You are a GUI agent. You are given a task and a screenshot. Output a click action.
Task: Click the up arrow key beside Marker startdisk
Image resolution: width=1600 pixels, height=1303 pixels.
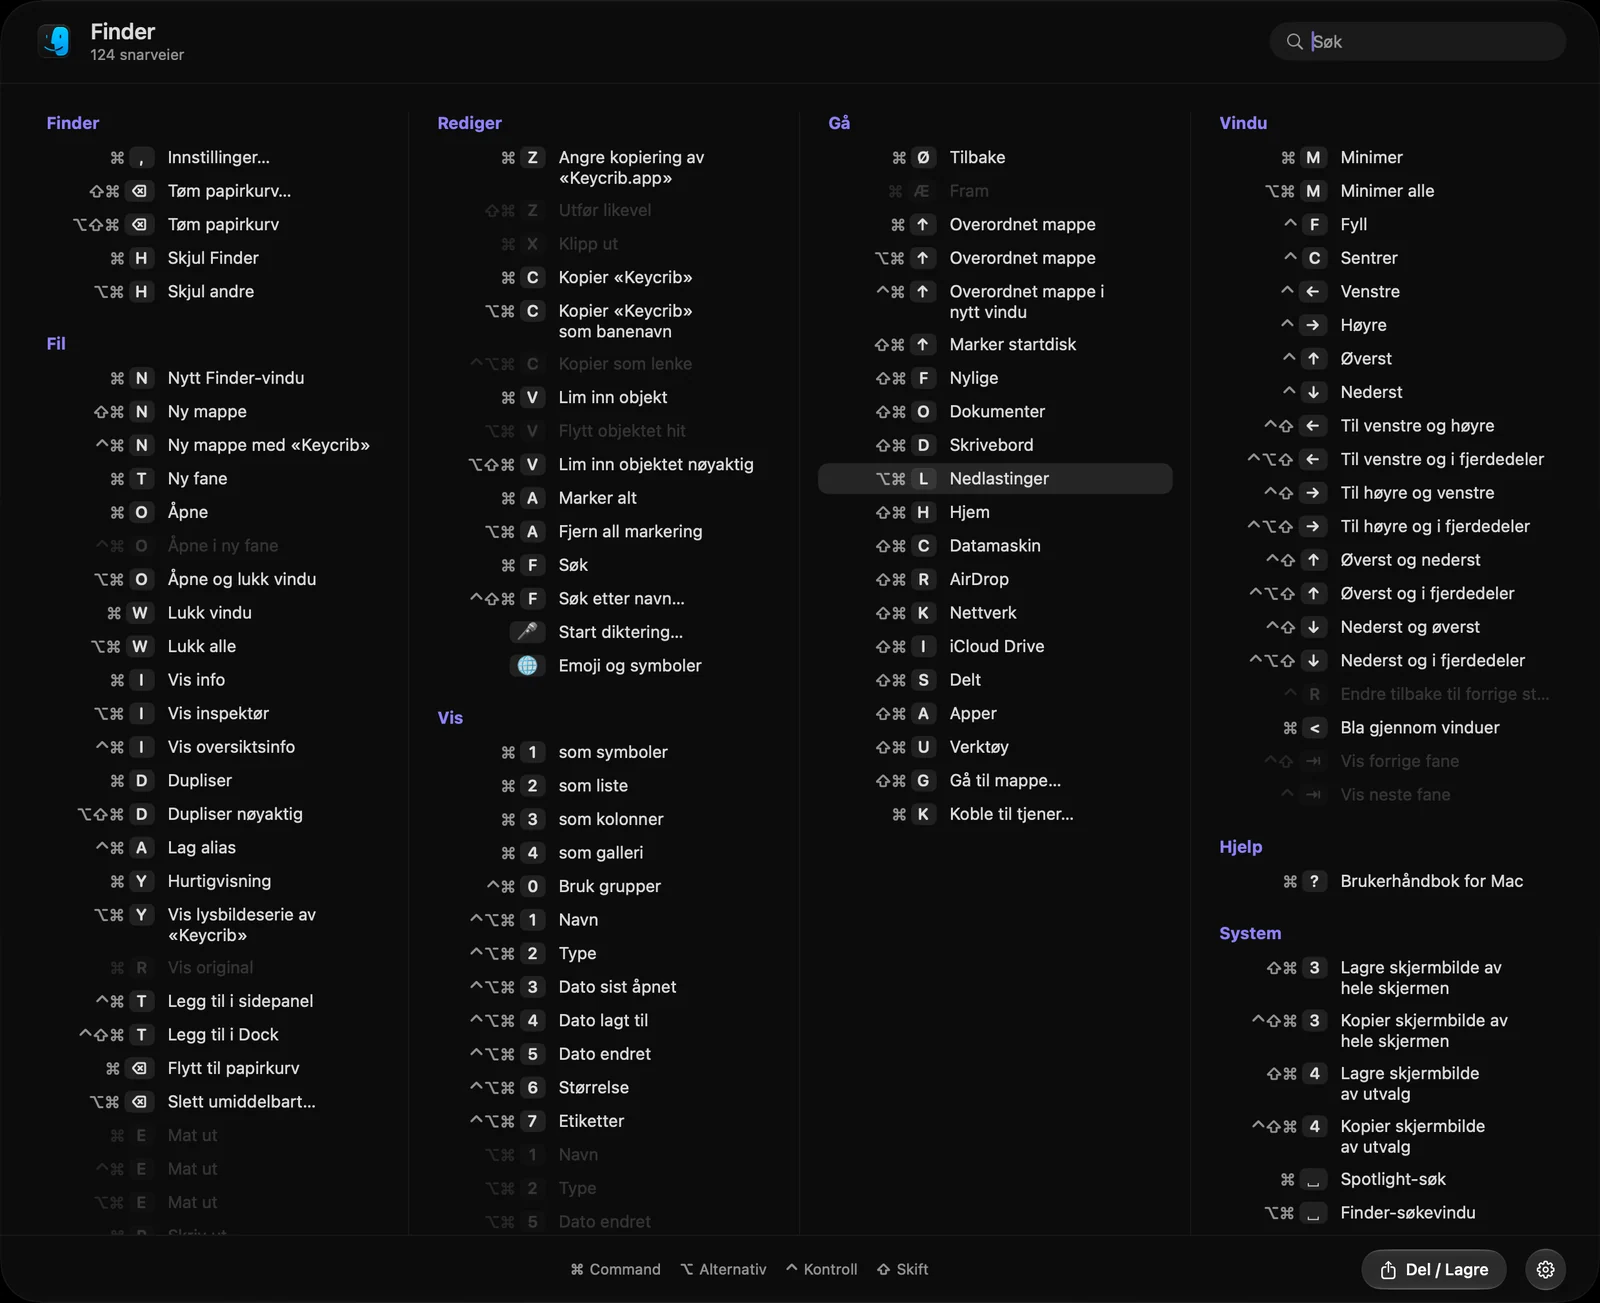pos(923,344)
